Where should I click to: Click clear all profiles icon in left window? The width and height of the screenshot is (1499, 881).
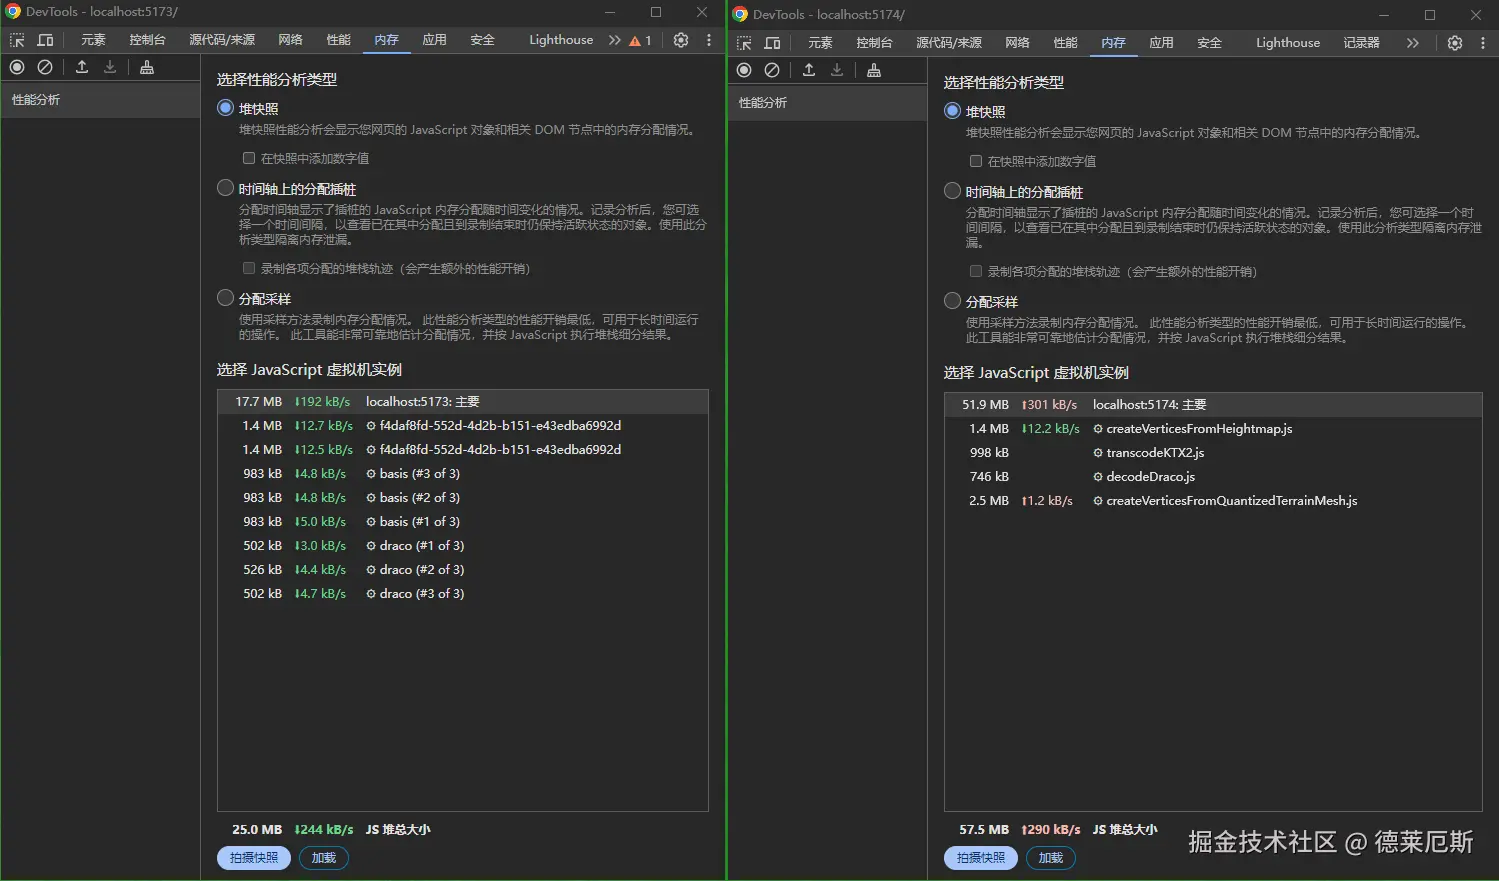45,67
